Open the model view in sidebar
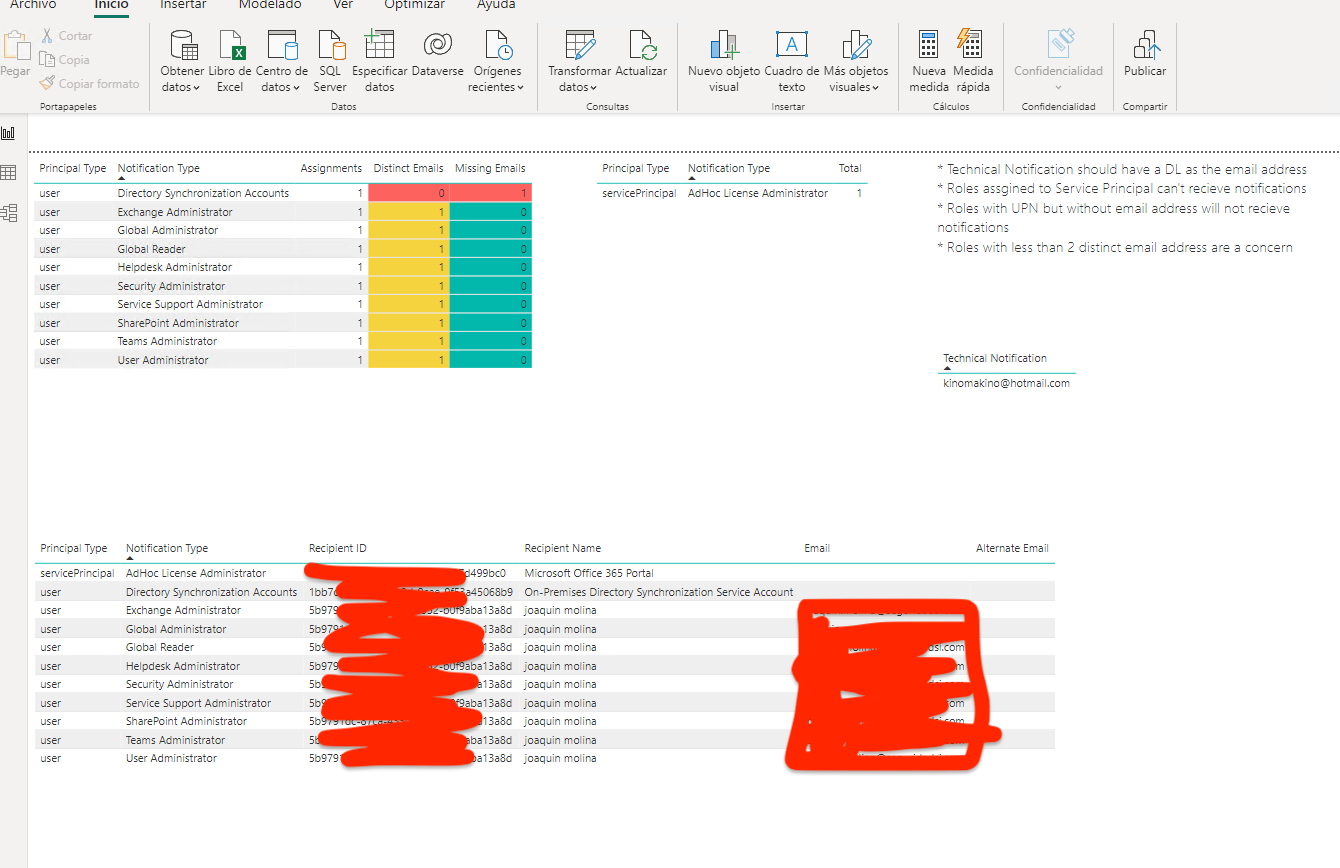The width and height of the screenshot is (1340, 868). tap(9, 212)
